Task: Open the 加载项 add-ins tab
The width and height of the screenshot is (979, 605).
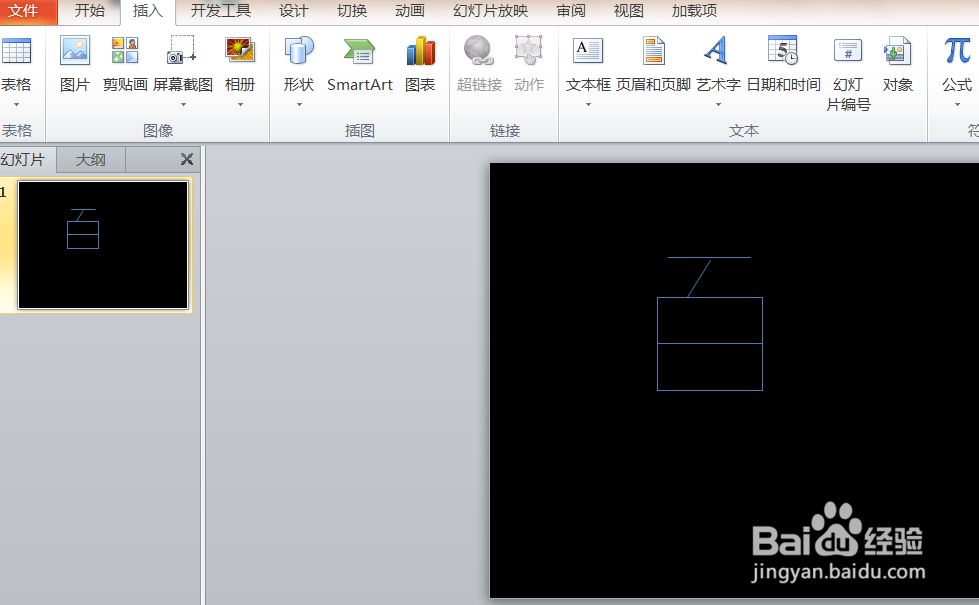Action: point(694,11)
